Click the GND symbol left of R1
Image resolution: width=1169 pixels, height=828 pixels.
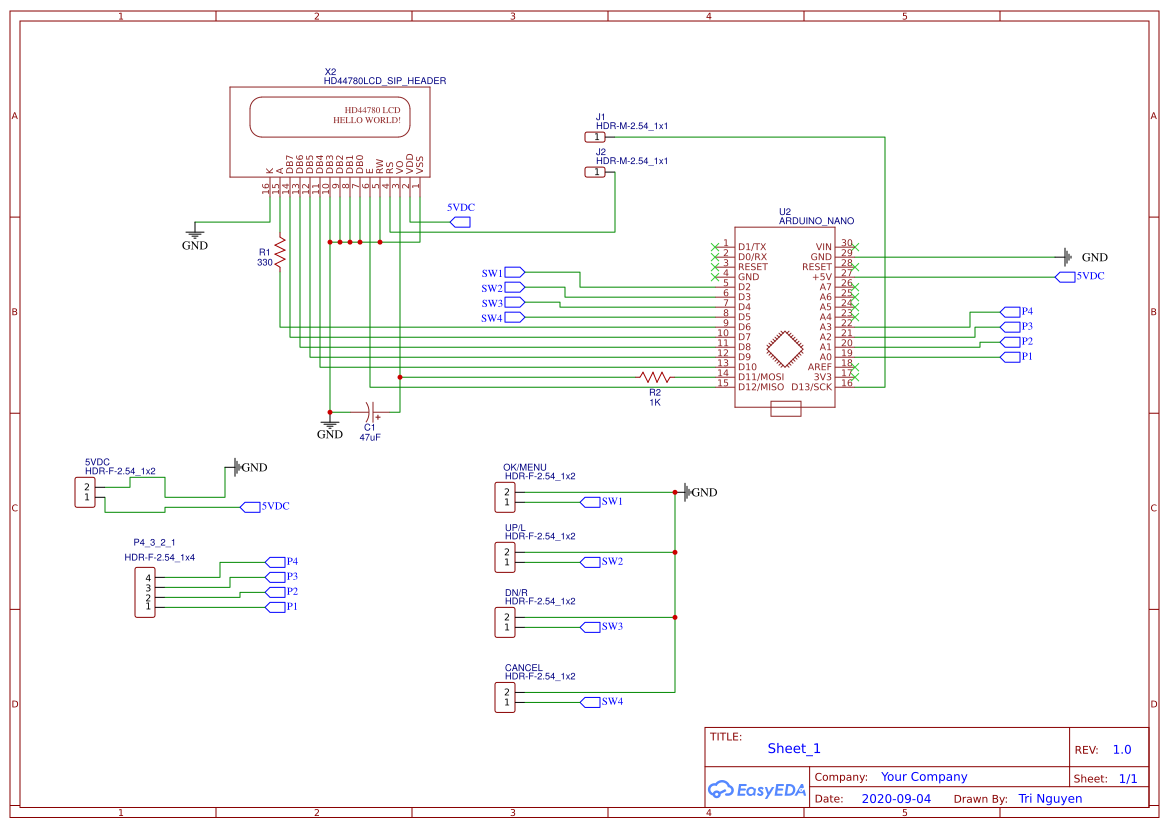point(194,235)
